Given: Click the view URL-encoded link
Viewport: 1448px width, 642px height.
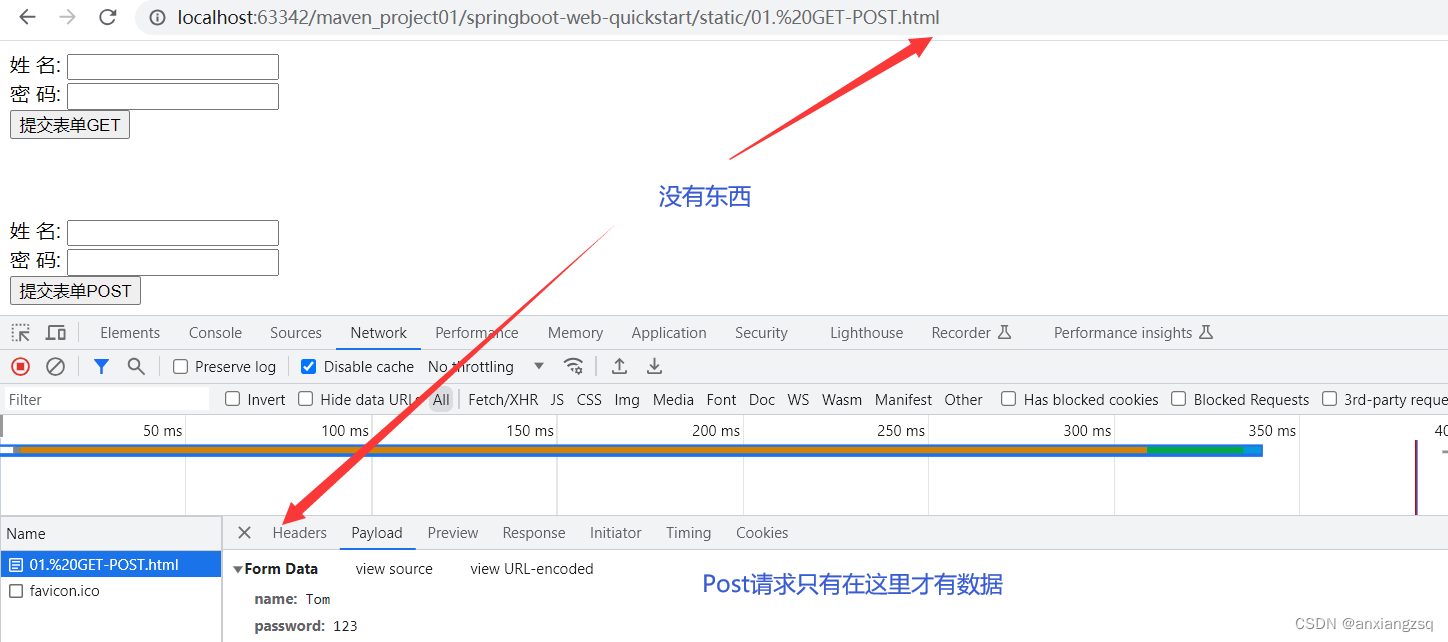Looking at the screenshot, I should point(531,568).
